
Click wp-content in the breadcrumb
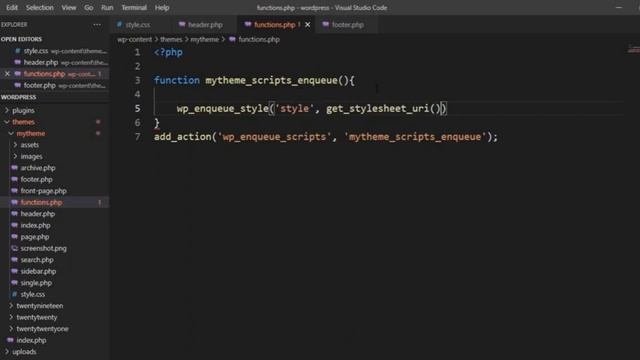coord(134,40)
